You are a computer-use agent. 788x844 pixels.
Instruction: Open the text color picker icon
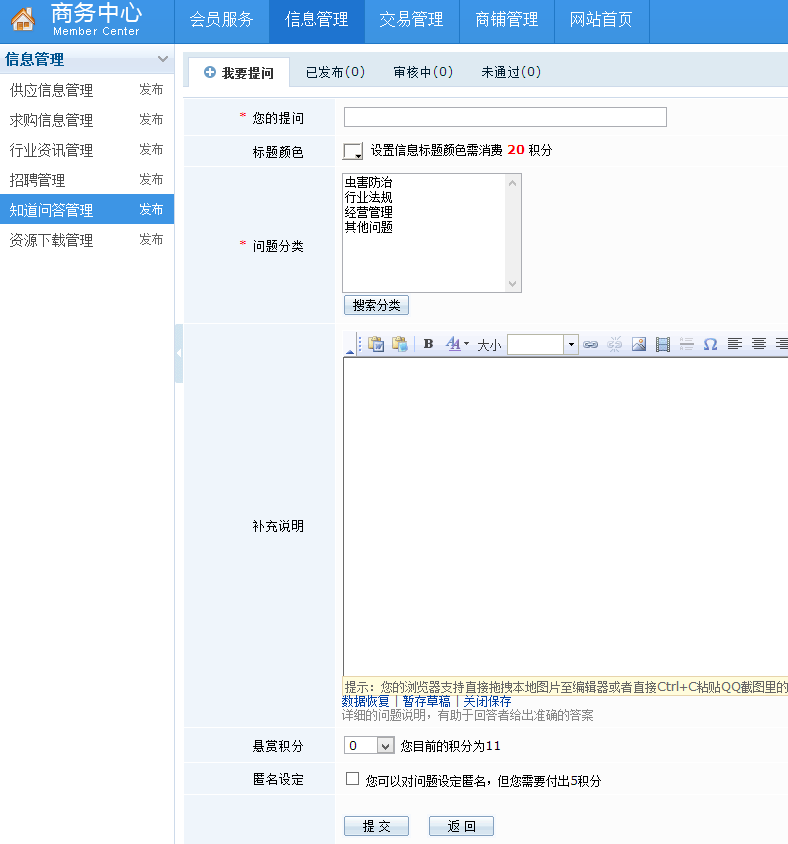pyautogui.click(x=455, y=344)
